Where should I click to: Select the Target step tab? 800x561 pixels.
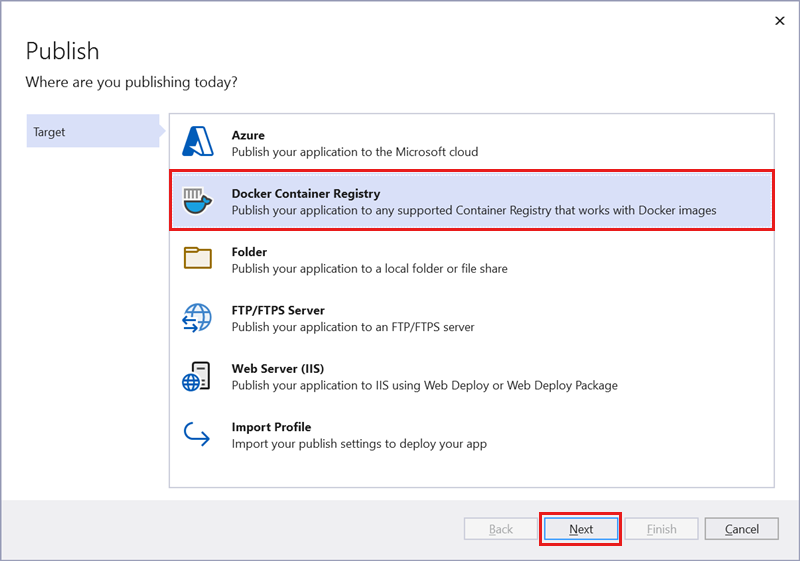point(90,132)
